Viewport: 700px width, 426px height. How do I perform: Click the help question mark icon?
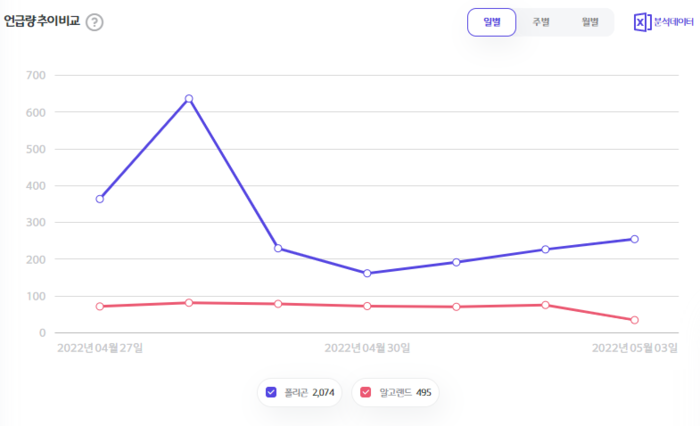click(x=94, y=22)
